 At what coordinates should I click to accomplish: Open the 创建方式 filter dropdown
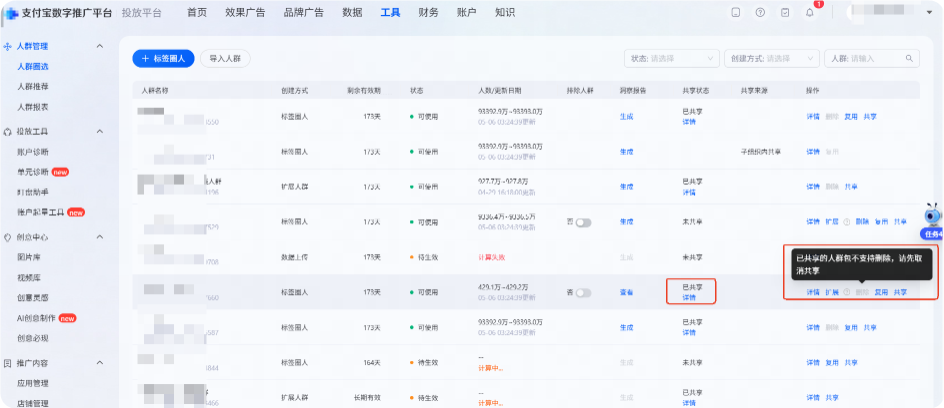[772, 58]
